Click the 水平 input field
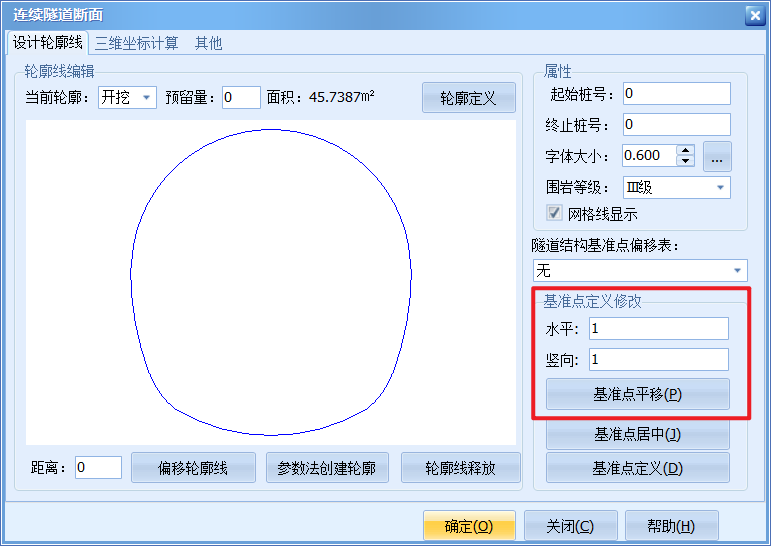This screenshot has height=546, width=771. (x=659, y=329)
